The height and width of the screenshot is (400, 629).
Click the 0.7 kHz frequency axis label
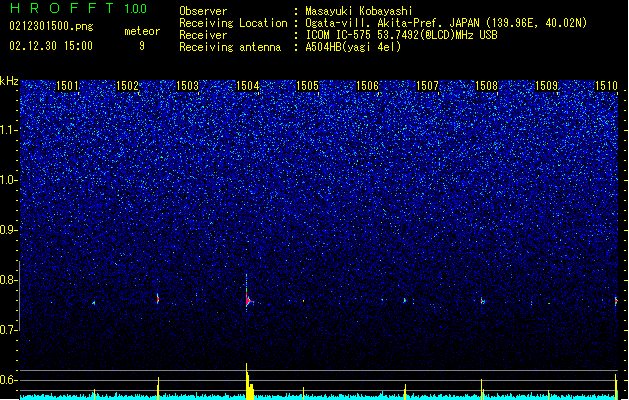pyautogui.click(x=9, y=330)
